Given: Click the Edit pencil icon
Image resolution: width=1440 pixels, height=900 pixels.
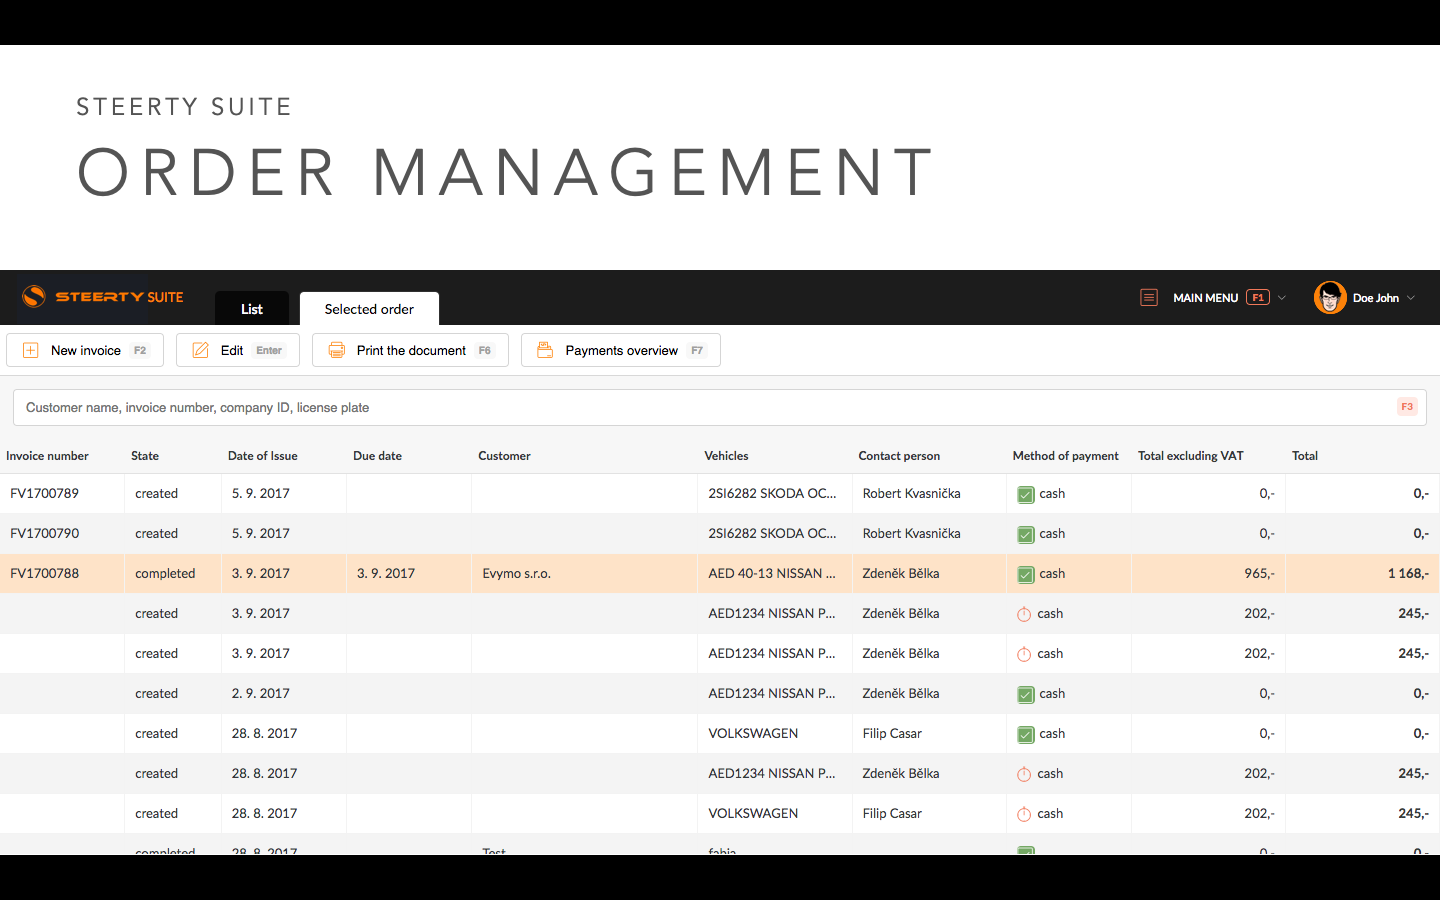Looking at the screenshot, I should 201,350.
